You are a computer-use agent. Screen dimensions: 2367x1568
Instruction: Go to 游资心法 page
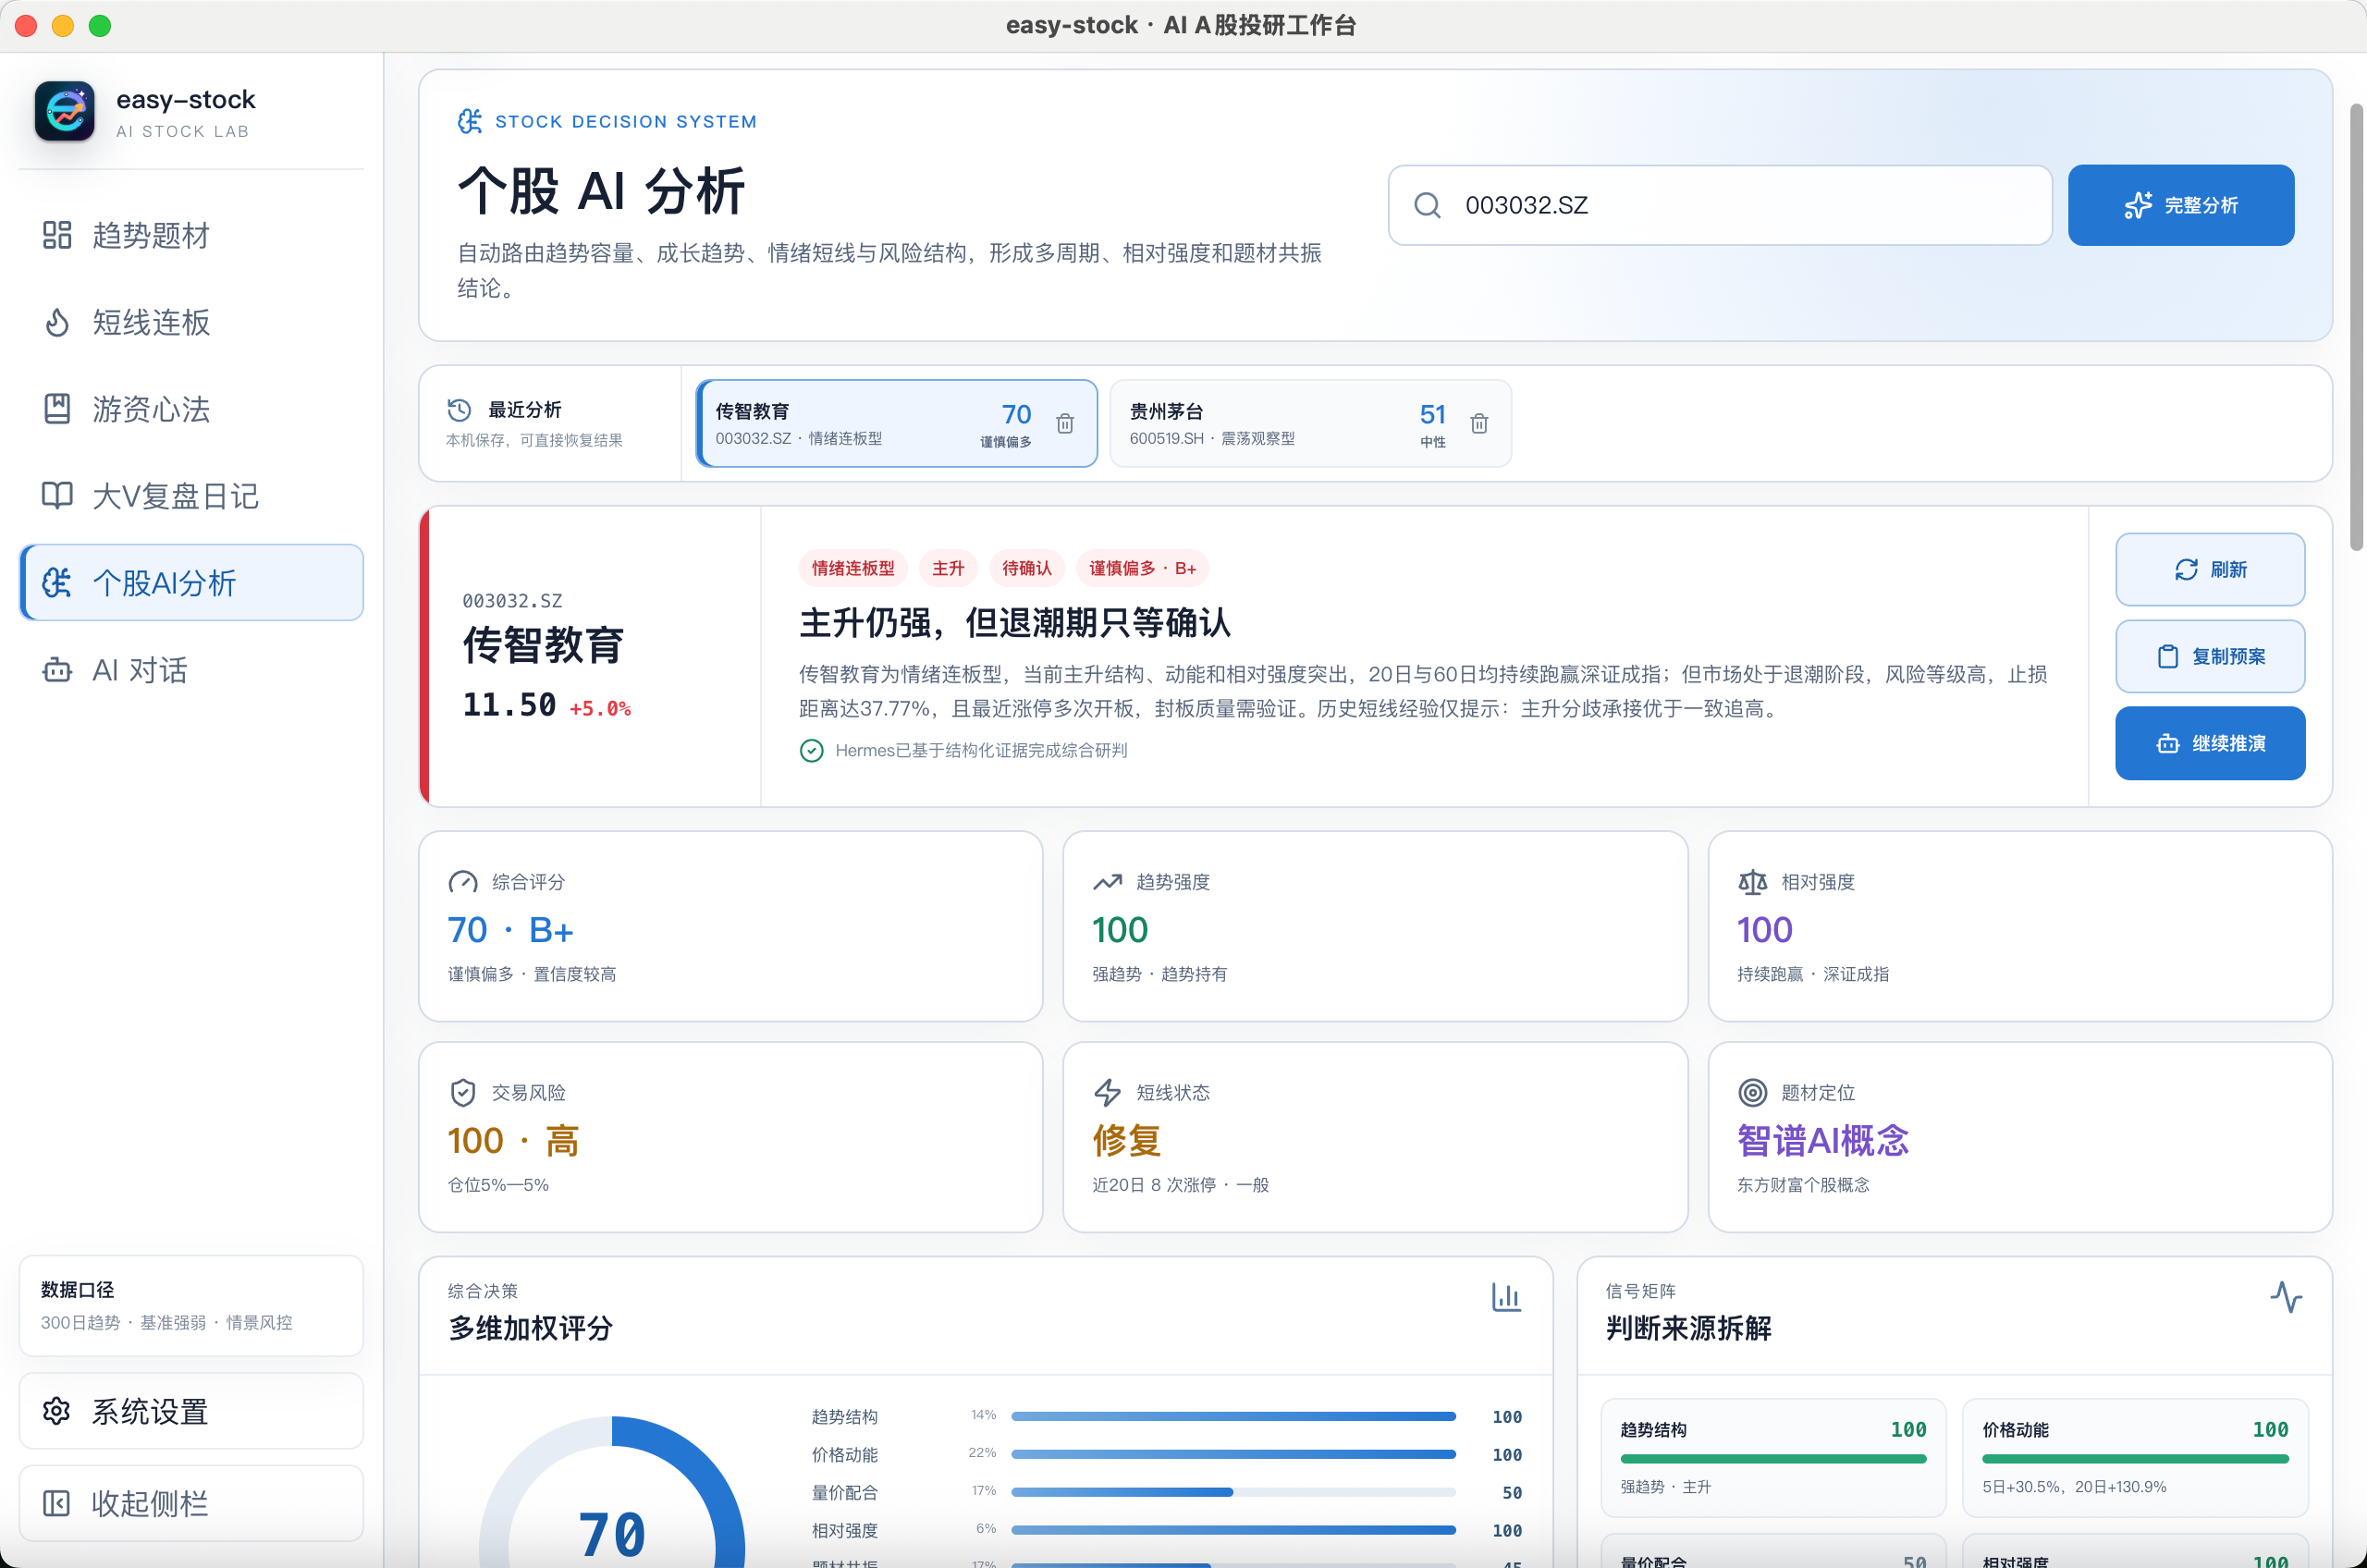(191, 409)
